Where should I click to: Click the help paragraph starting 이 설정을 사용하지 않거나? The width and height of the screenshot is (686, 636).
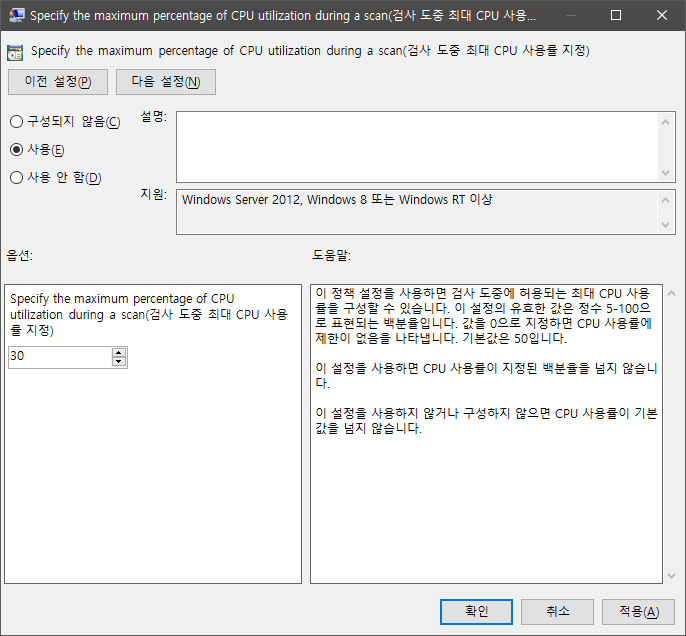pos(486,421)
